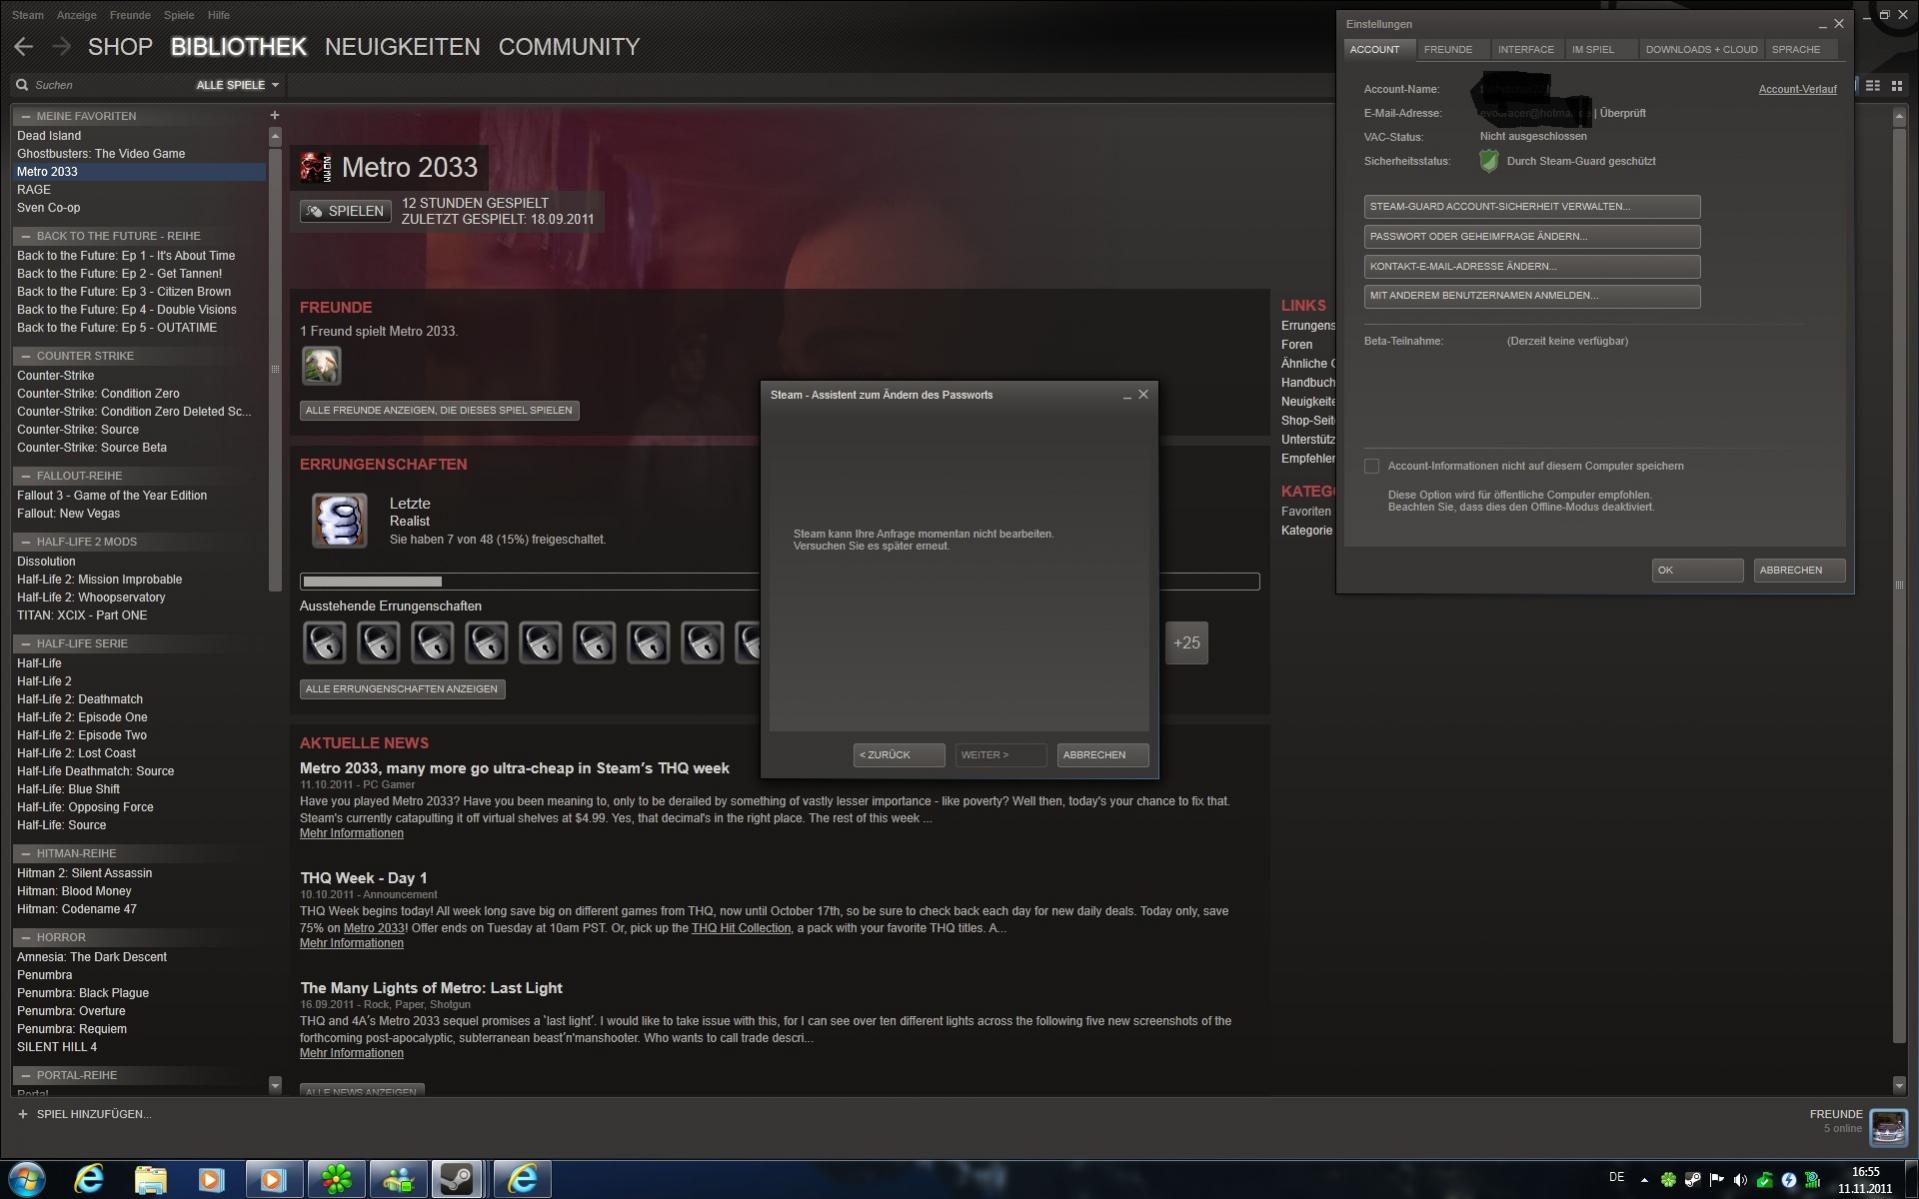
Task: Click the Windows Start orb
Action: (x=26, y=1179)
